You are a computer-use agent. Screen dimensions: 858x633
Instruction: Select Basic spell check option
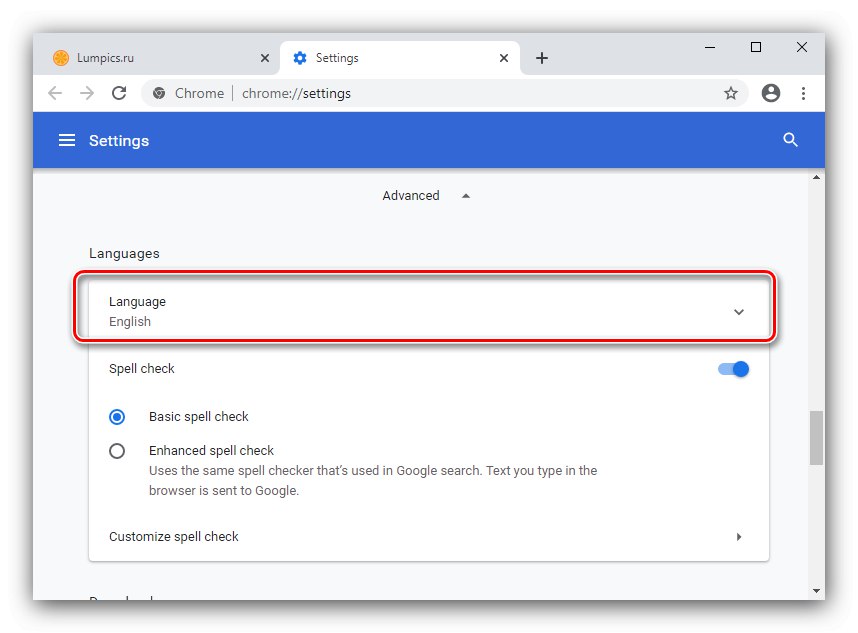click(x=118, y=417)
